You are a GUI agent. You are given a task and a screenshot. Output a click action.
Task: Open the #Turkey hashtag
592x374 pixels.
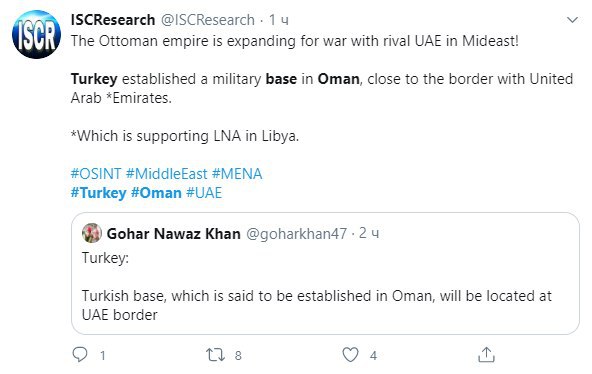[x=99, y=193]
